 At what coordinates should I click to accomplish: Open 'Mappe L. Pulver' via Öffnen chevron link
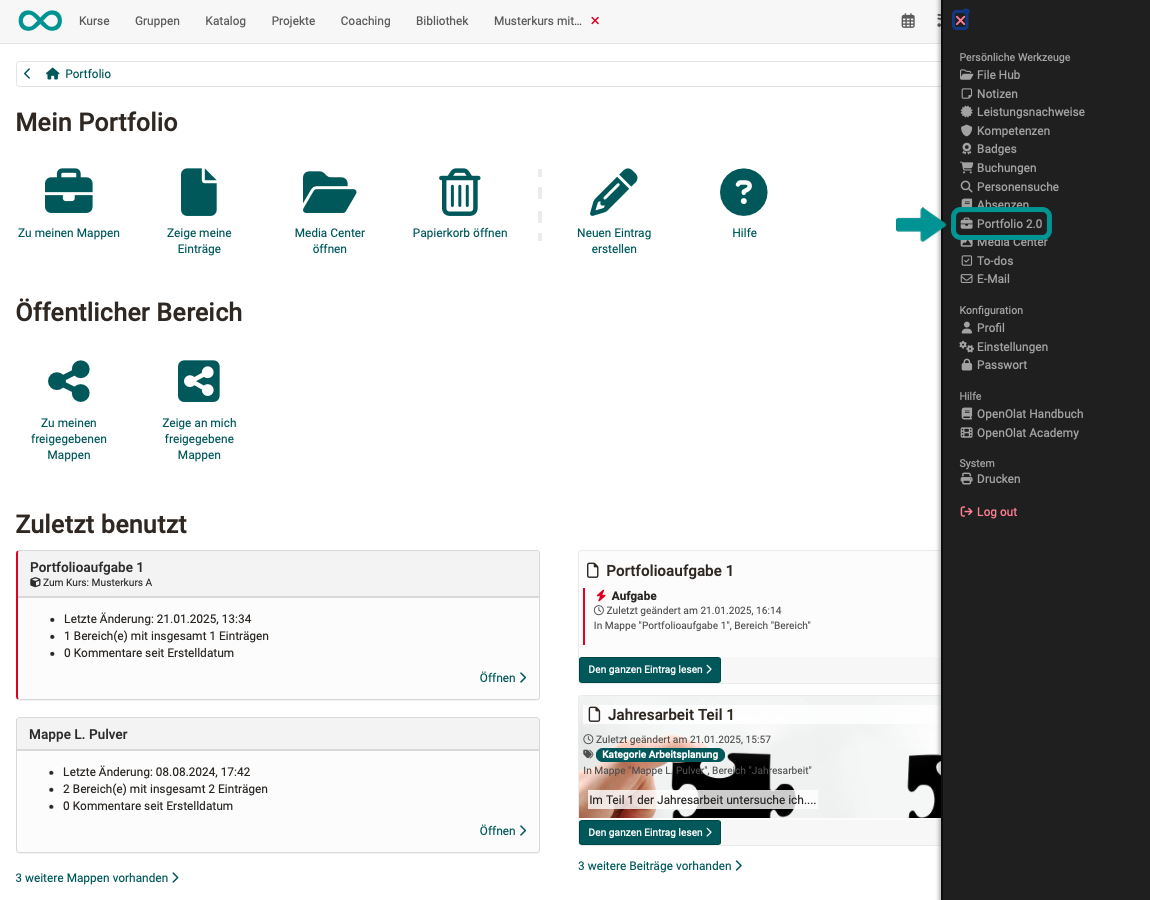tap(502, 830)
